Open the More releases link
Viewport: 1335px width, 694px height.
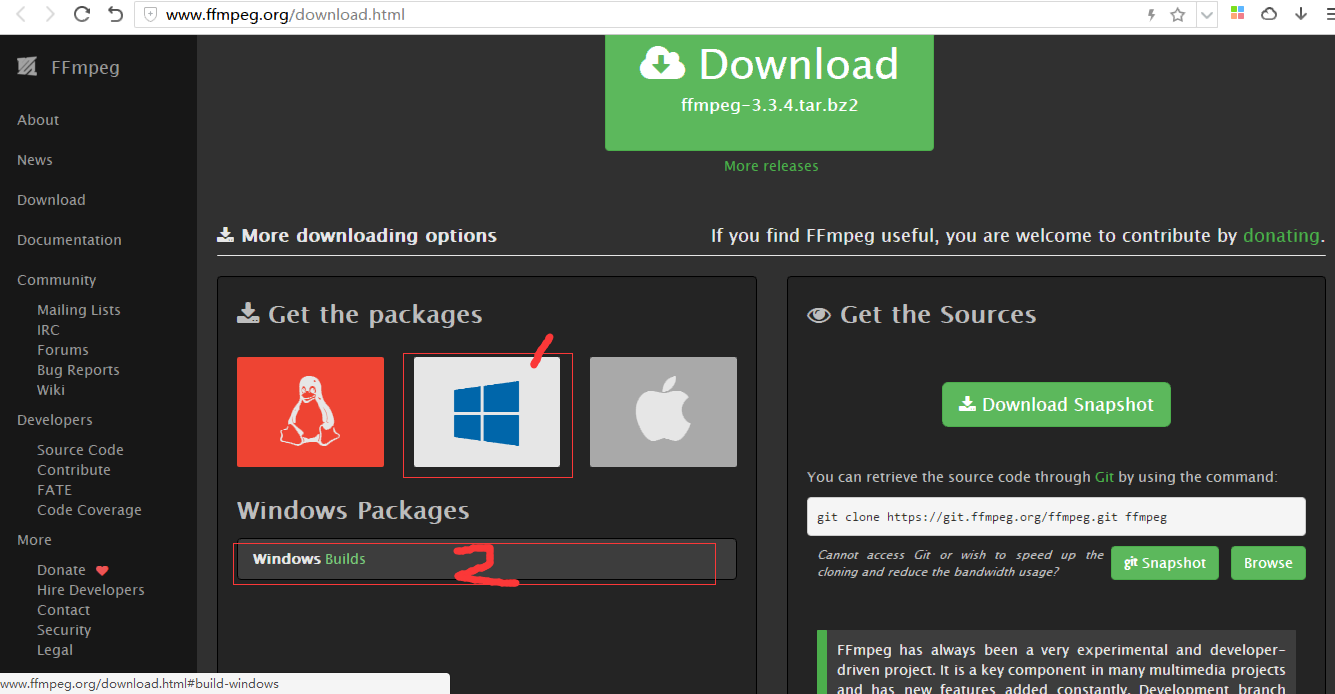click(x=771, y=166)
